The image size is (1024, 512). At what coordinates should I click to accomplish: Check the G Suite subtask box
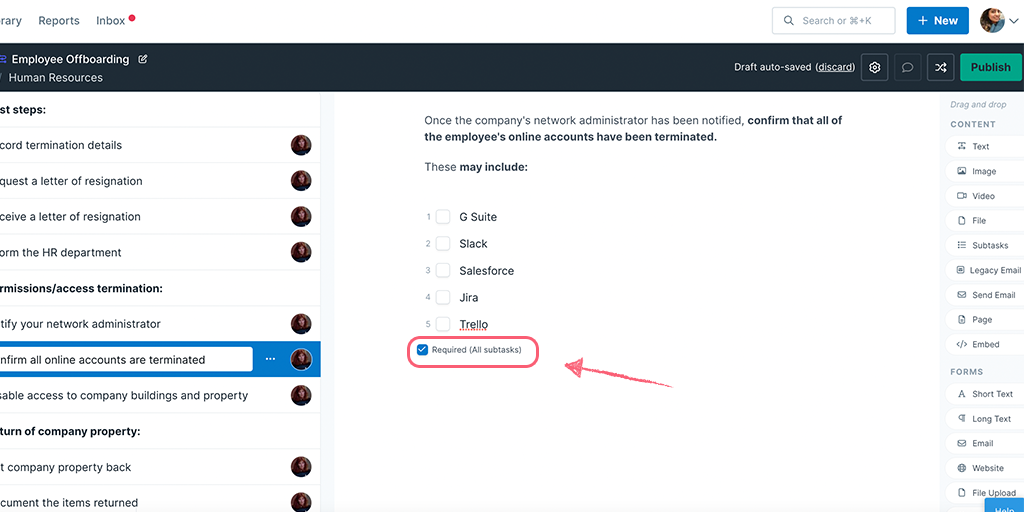[443, 217]
